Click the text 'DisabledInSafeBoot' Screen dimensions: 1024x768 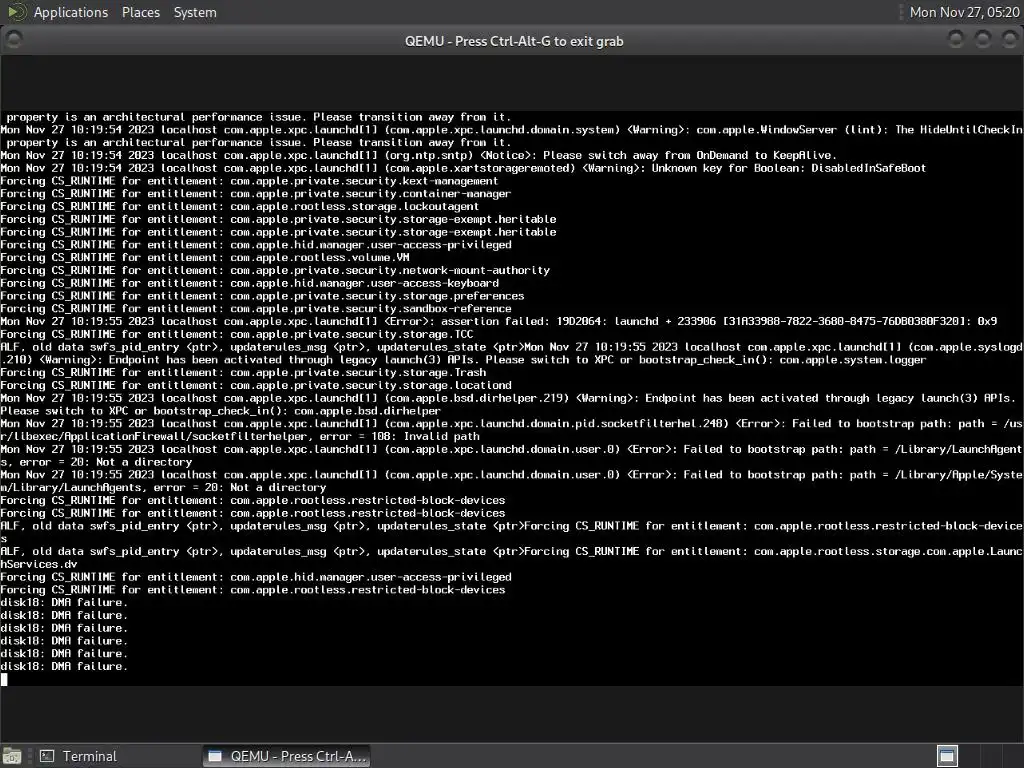869,168
